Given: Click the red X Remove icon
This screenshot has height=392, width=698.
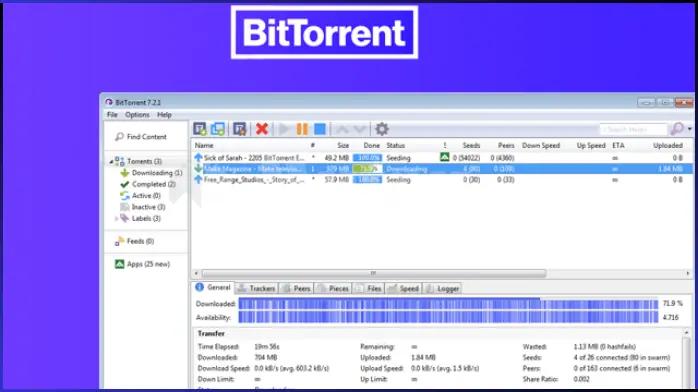Looking at the screenshot, I should pyautogui.click(x=262, y=129).
